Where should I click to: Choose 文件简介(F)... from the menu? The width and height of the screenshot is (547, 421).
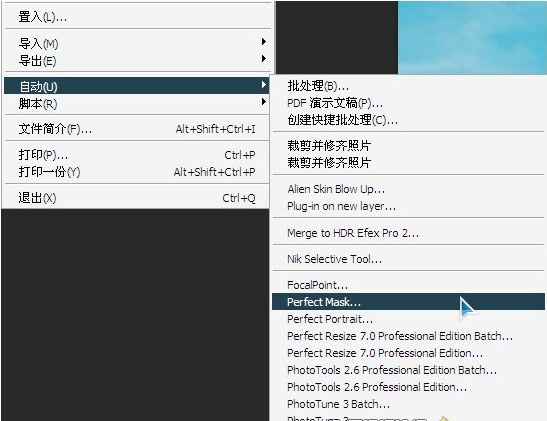137,129
